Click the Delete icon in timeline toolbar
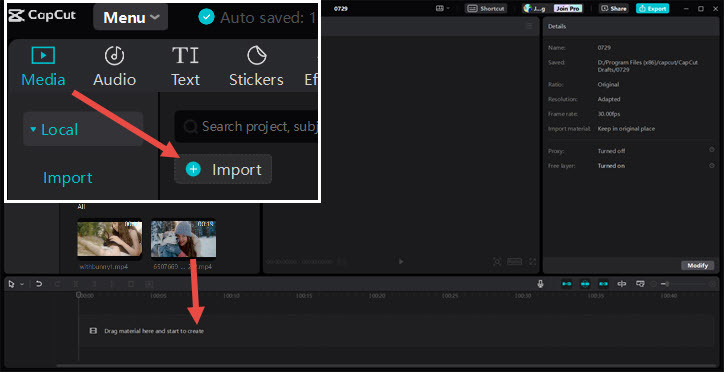Viewport: 724px width, 372px height. 131,284
